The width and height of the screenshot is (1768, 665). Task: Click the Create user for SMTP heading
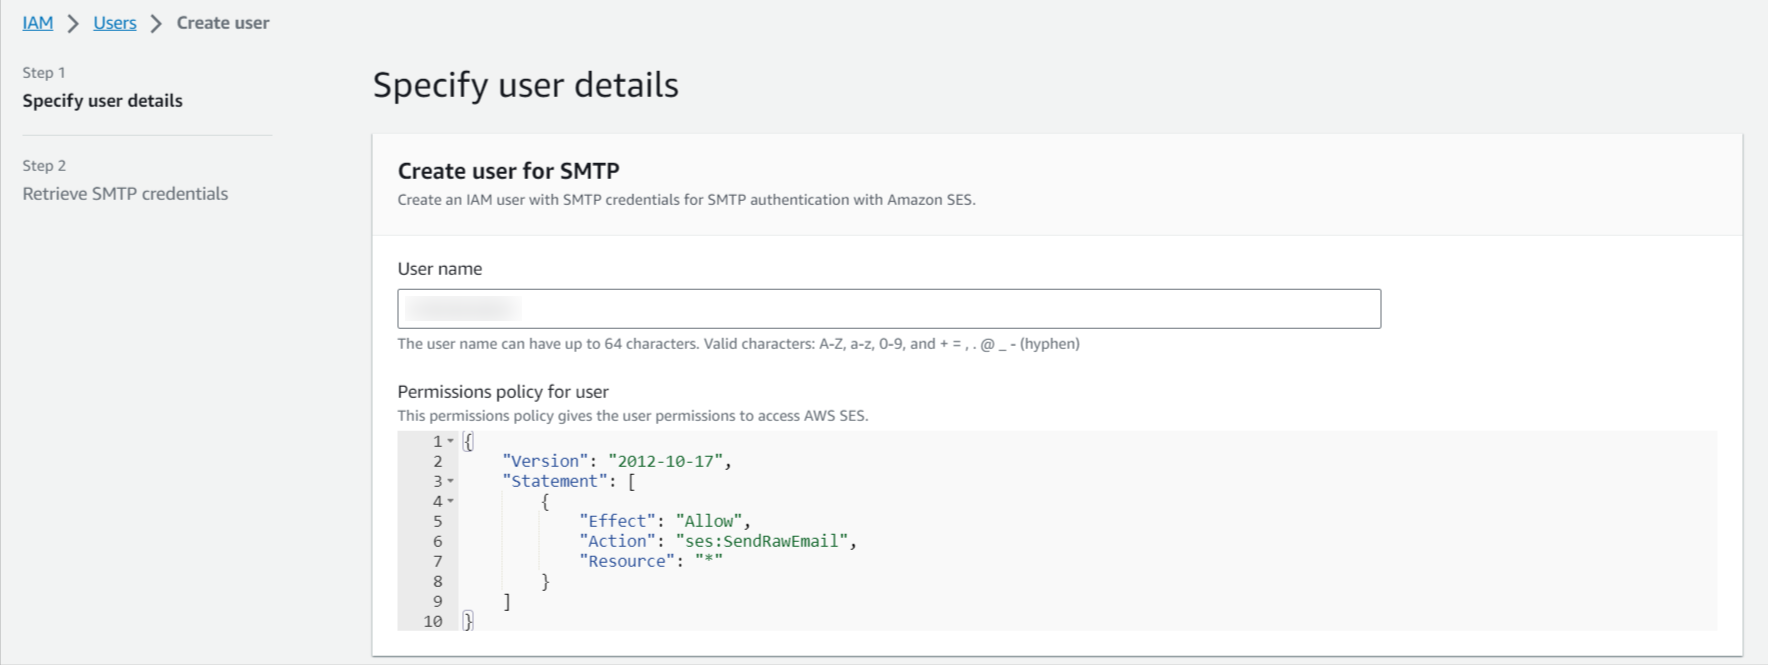point(508,171)
